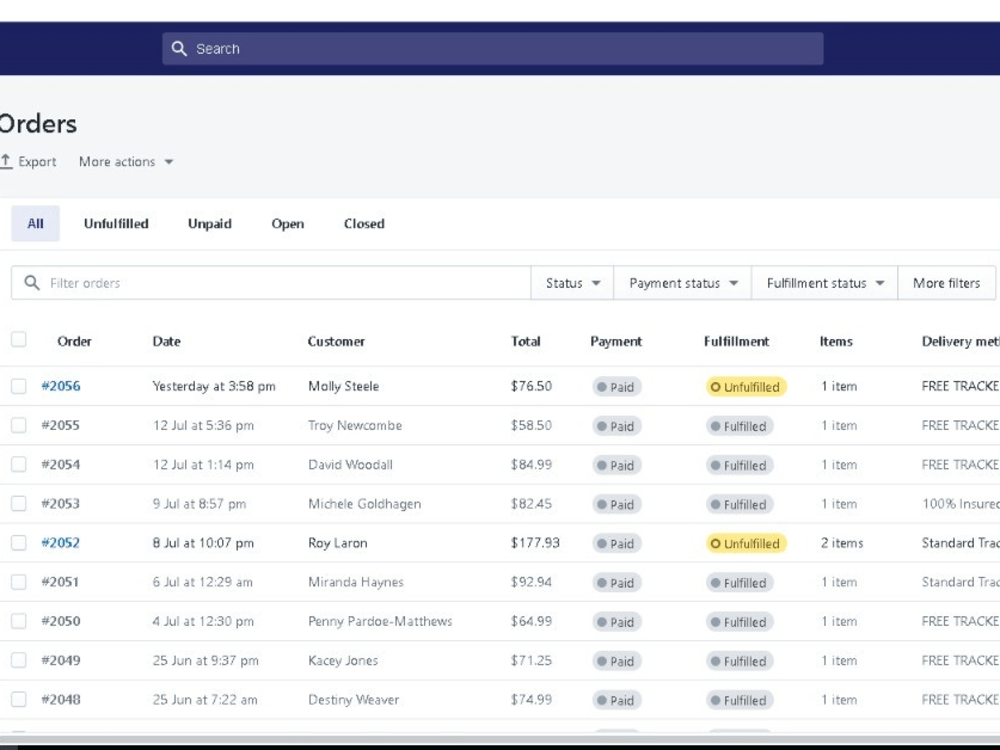Click the Order column header
The image size is (1000, 750).
coord(74,341)
